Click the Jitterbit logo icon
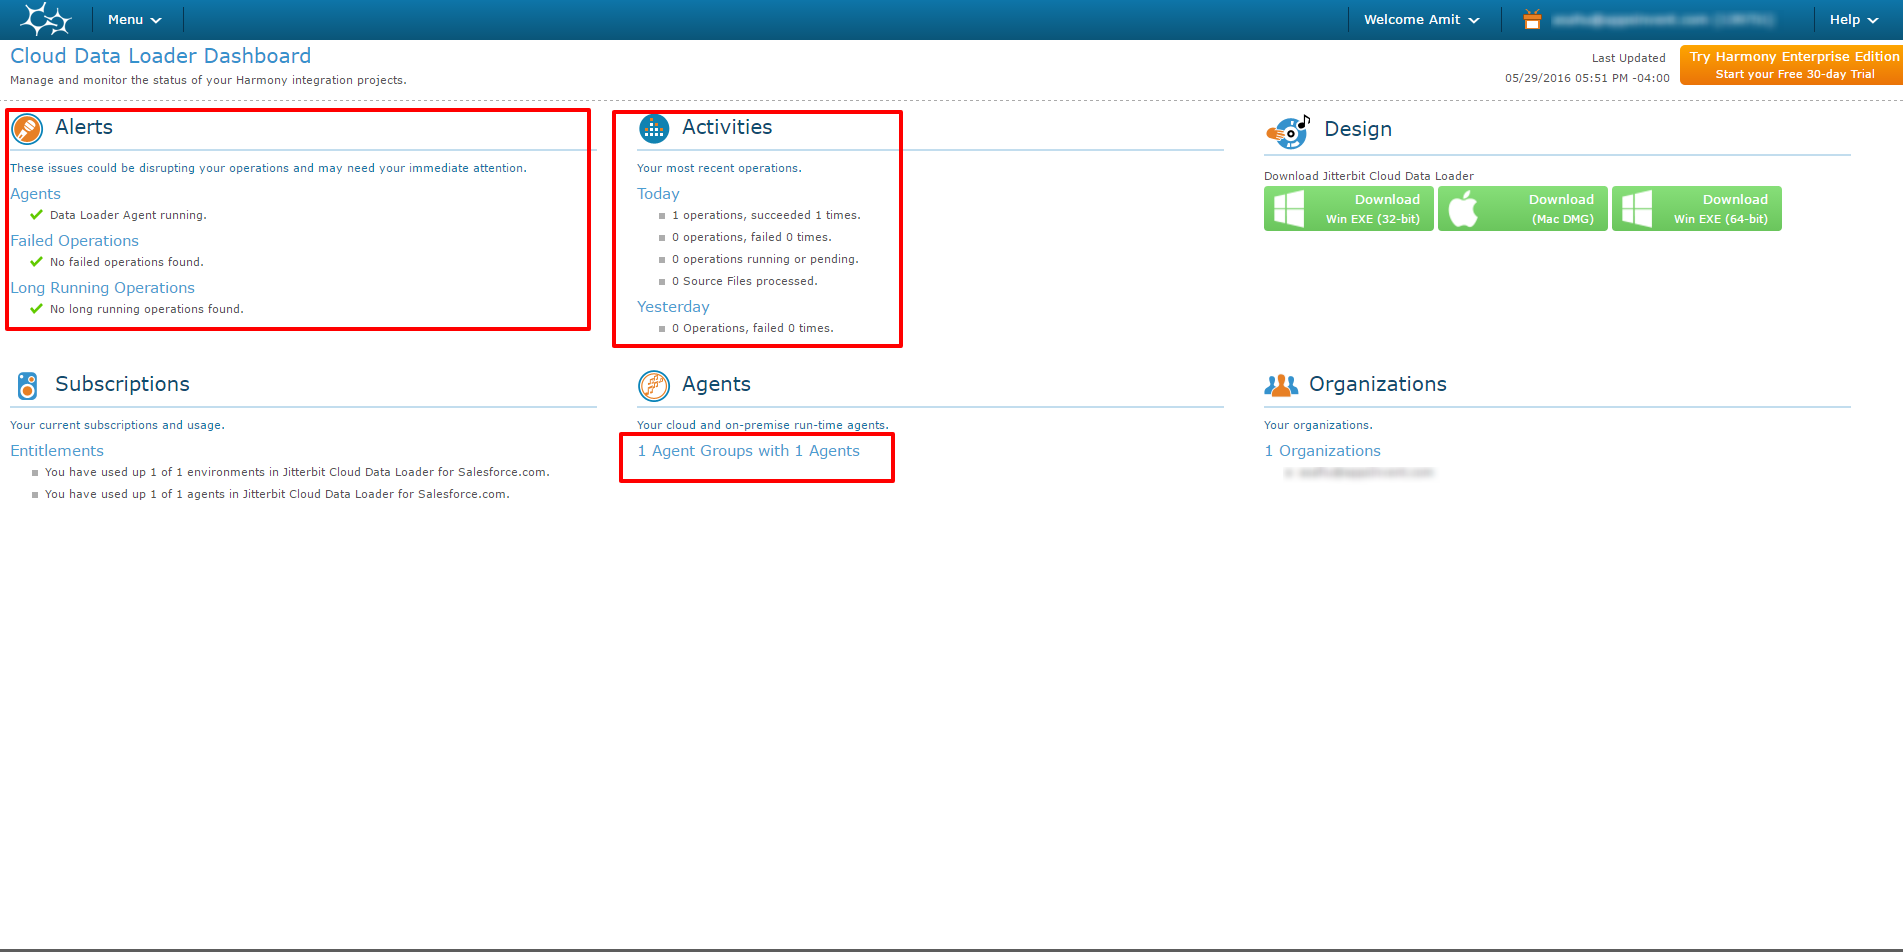The width and height of the screenshot is (1903, 952). click(x=46, y=19)
